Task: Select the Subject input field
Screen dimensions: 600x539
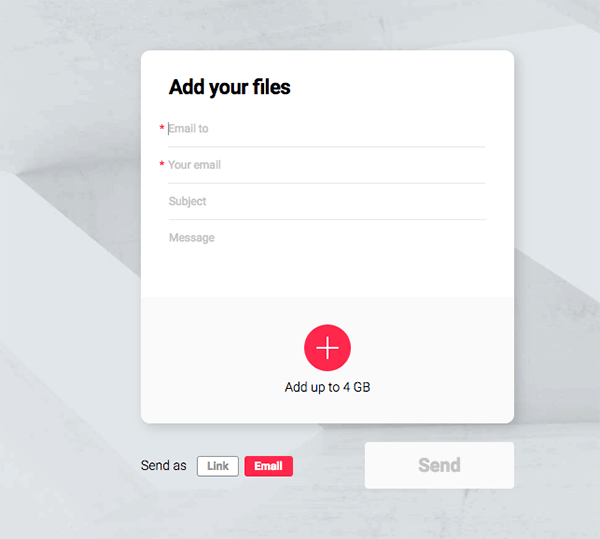Action: (326, 202)
